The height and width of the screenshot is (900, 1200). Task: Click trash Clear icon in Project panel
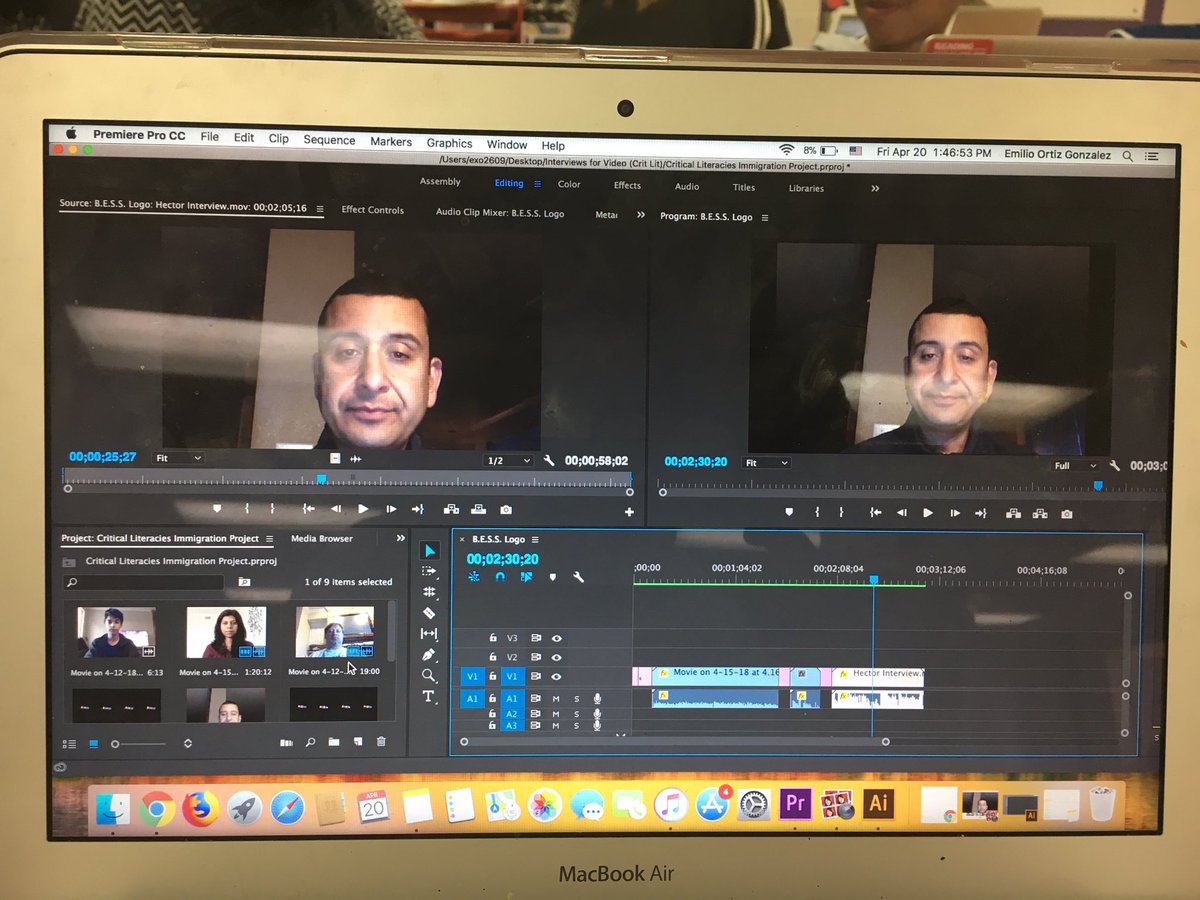(381, 742)
